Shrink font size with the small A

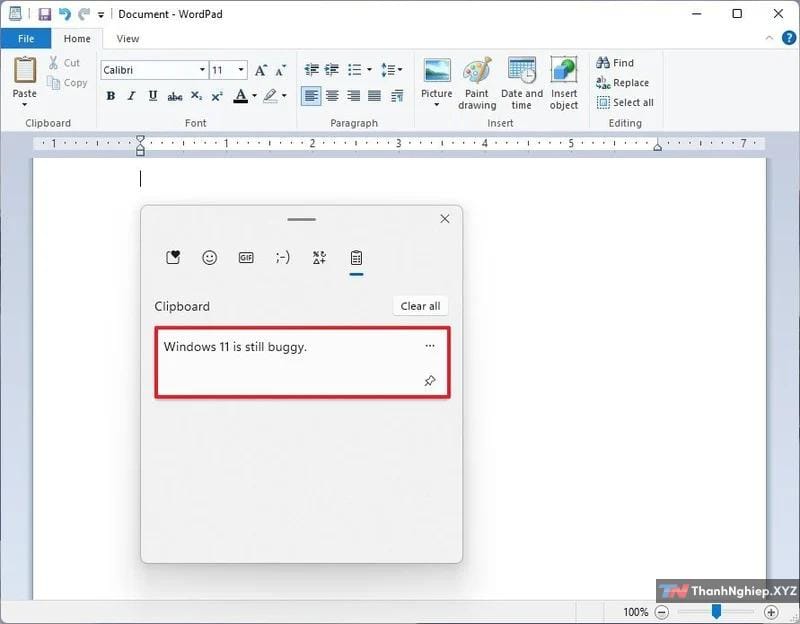click(x=281, y=70)
